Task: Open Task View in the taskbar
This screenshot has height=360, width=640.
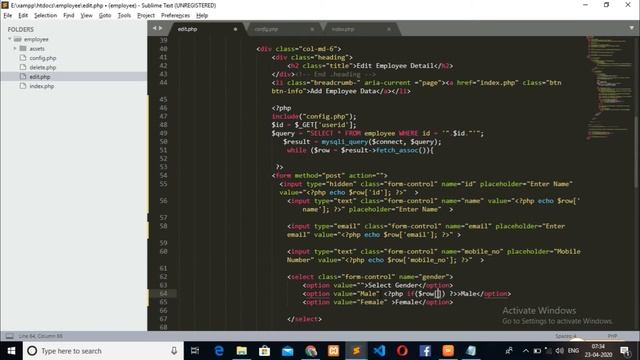Action: [195, 351]
